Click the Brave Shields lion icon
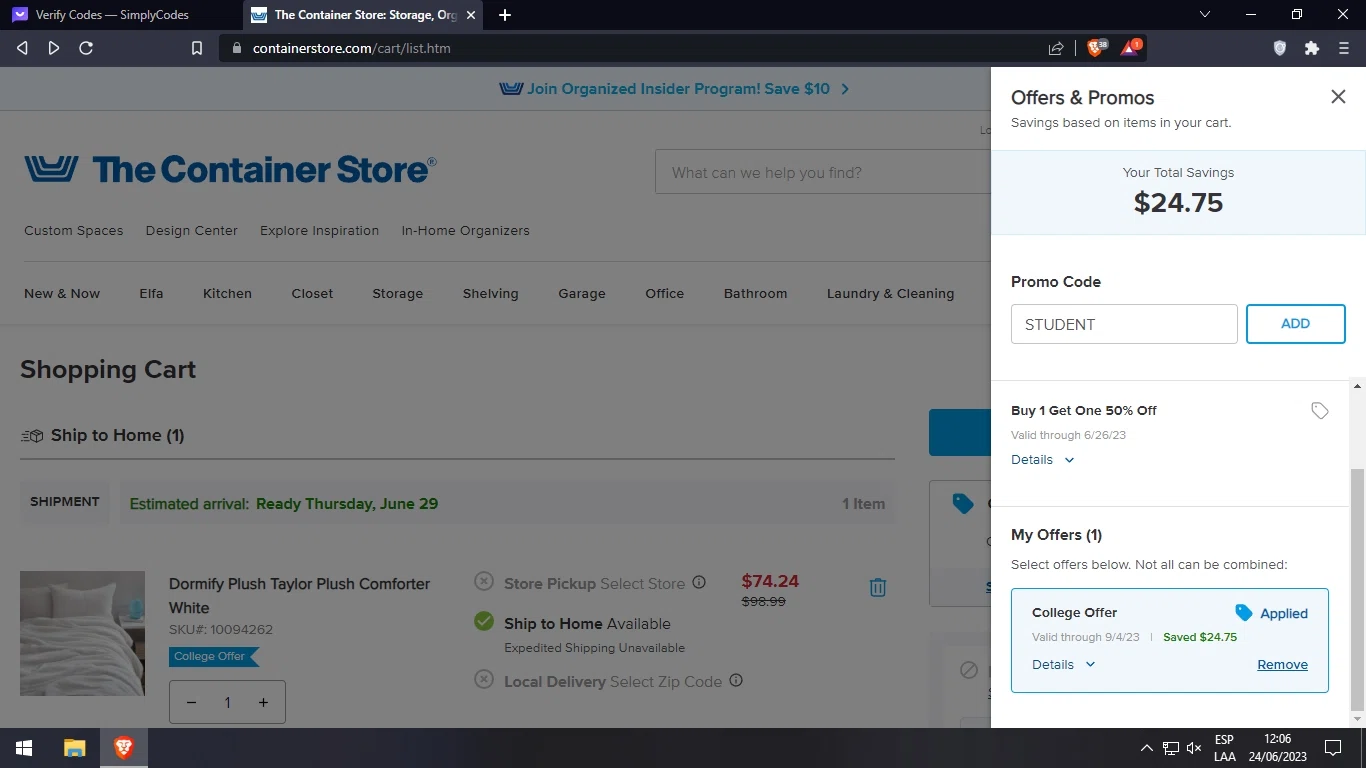 tap(1096, 47)
